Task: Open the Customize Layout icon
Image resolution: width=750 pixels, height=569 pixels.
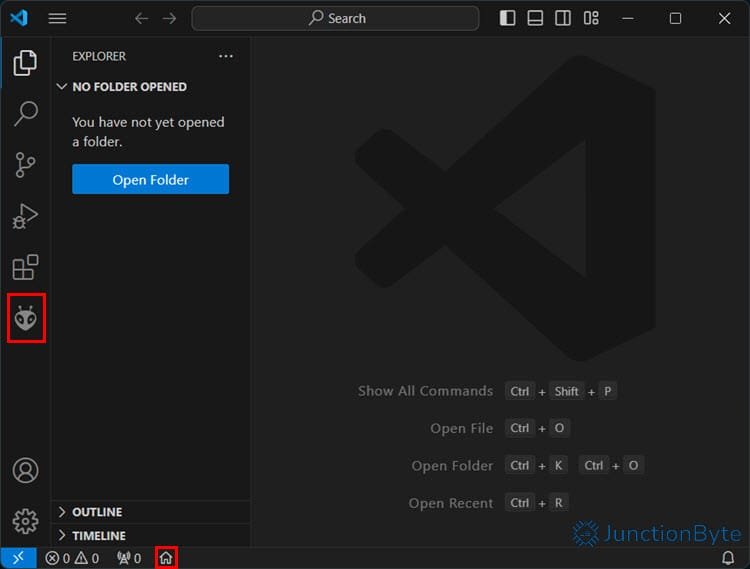Action: (x=591, y=18)
